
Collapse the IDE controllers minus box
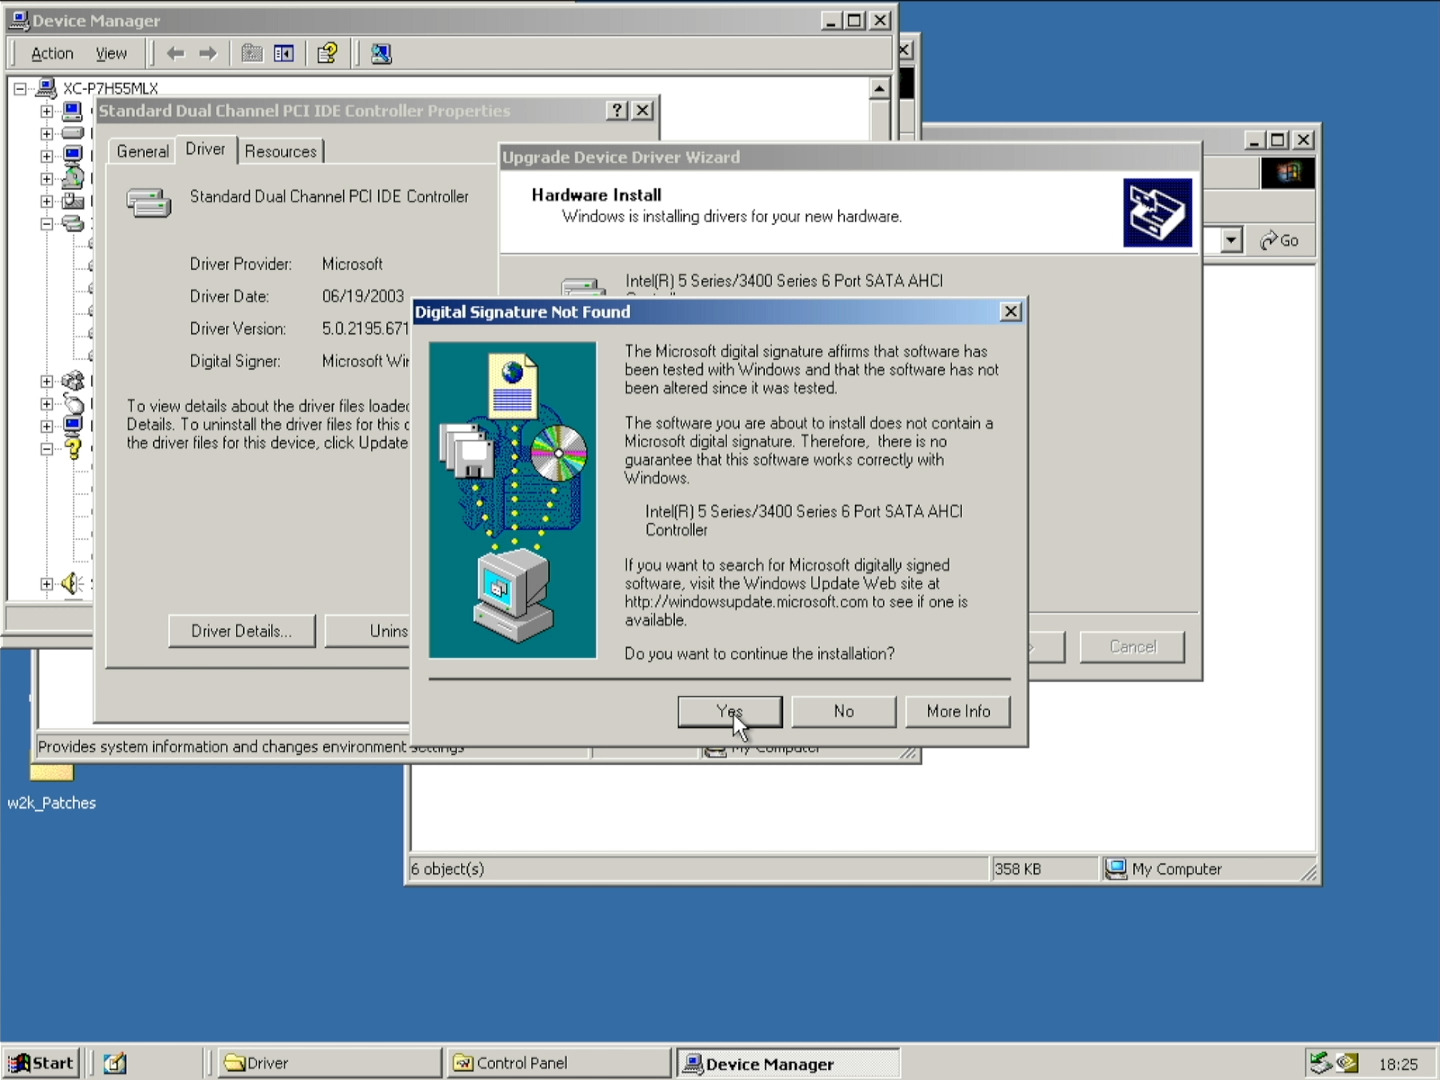[x=46, y=224]
